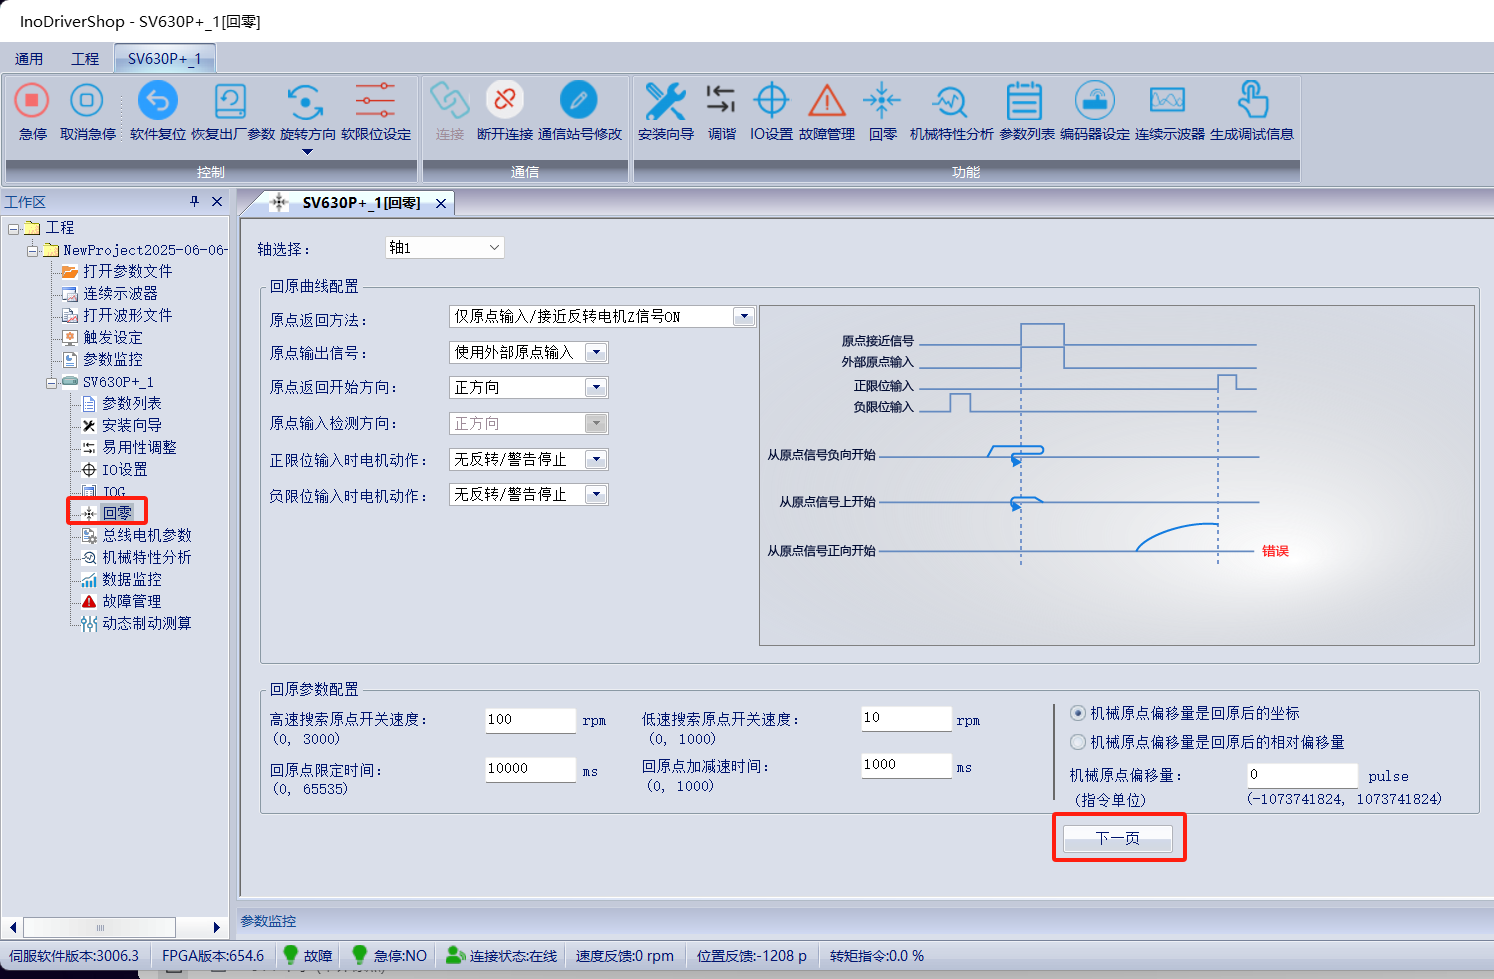
Task: Pin the 工作区 workspace panel
Action: coord(195,201)
